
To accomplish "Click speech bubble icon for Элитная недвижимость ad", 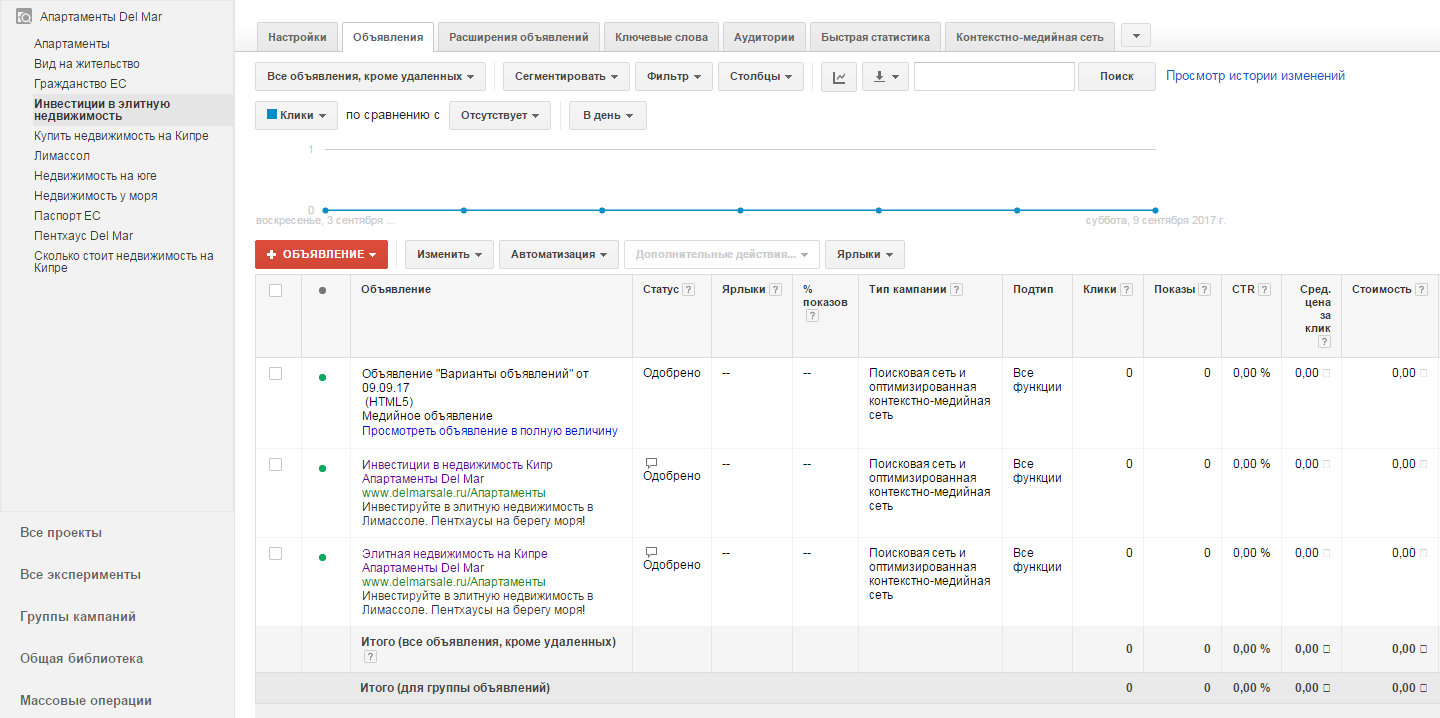I will 651,552.
